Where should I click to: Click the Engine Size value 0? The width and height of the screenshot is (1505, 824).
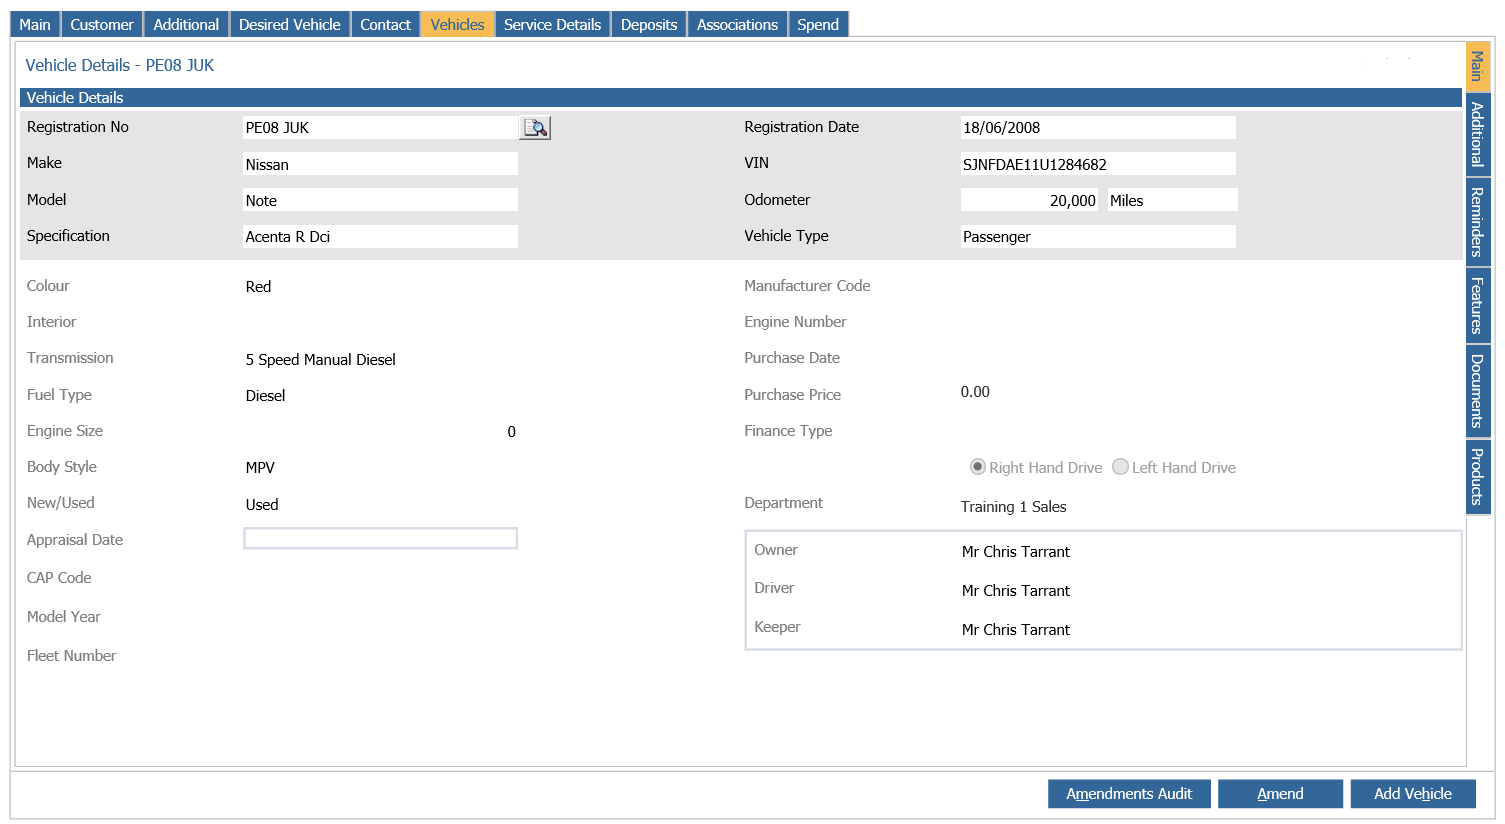(511, 432)
